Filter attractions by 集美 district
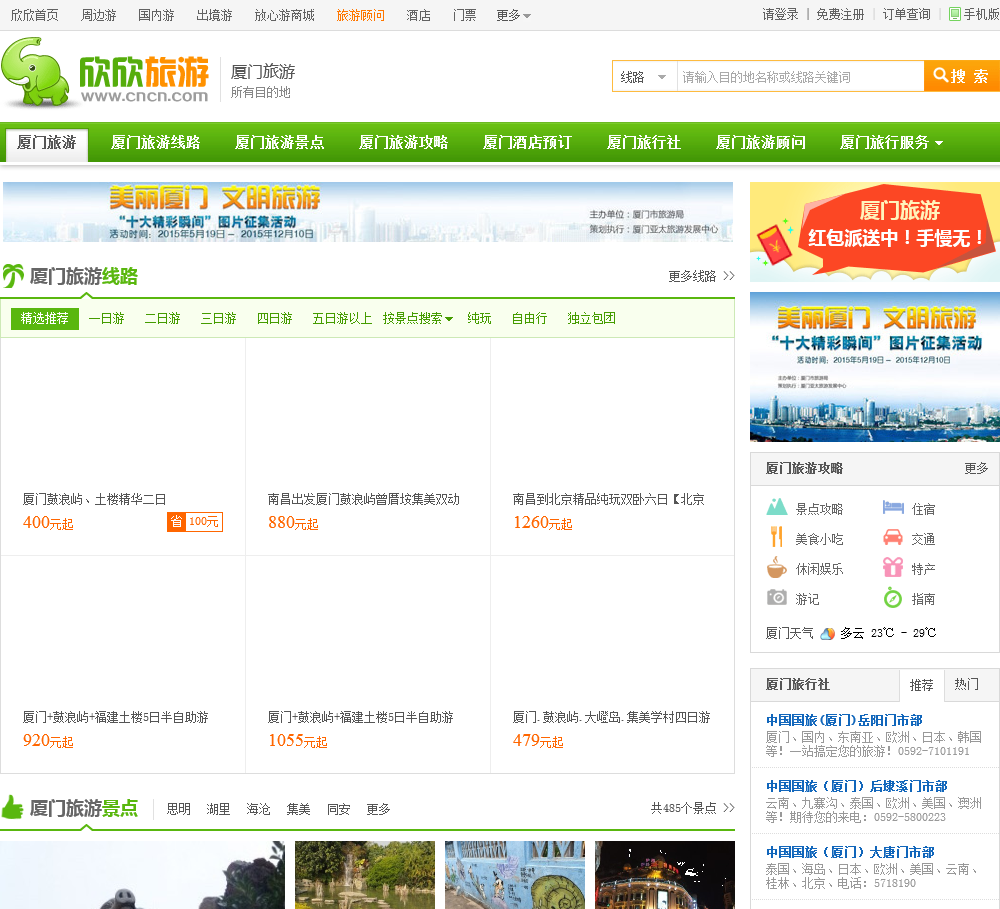 pos(298,809)
